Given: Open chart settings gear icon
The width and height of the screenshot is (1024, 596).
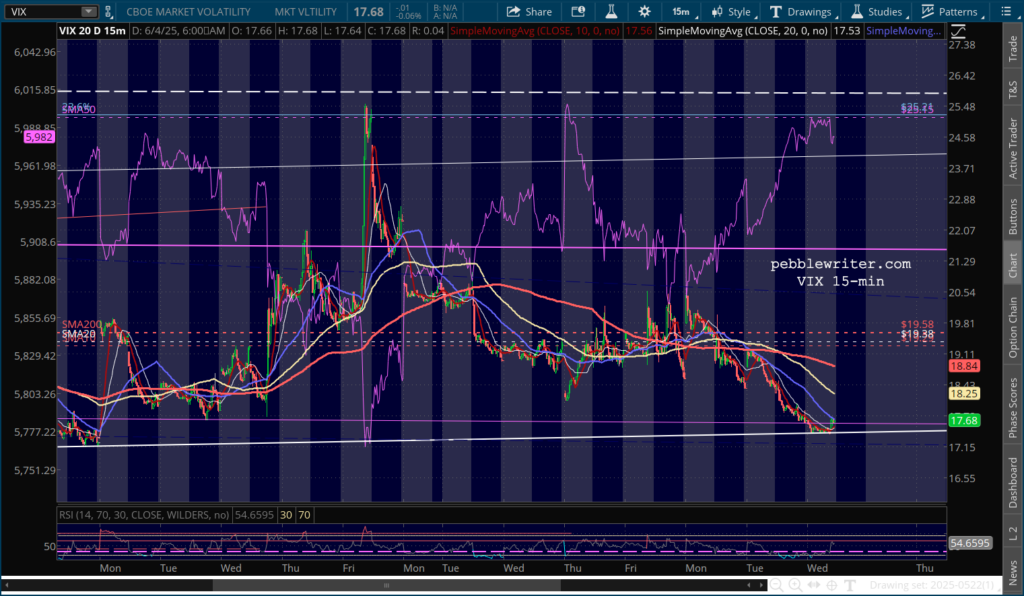Looking at the screenshot, I should tap(644, 12).
